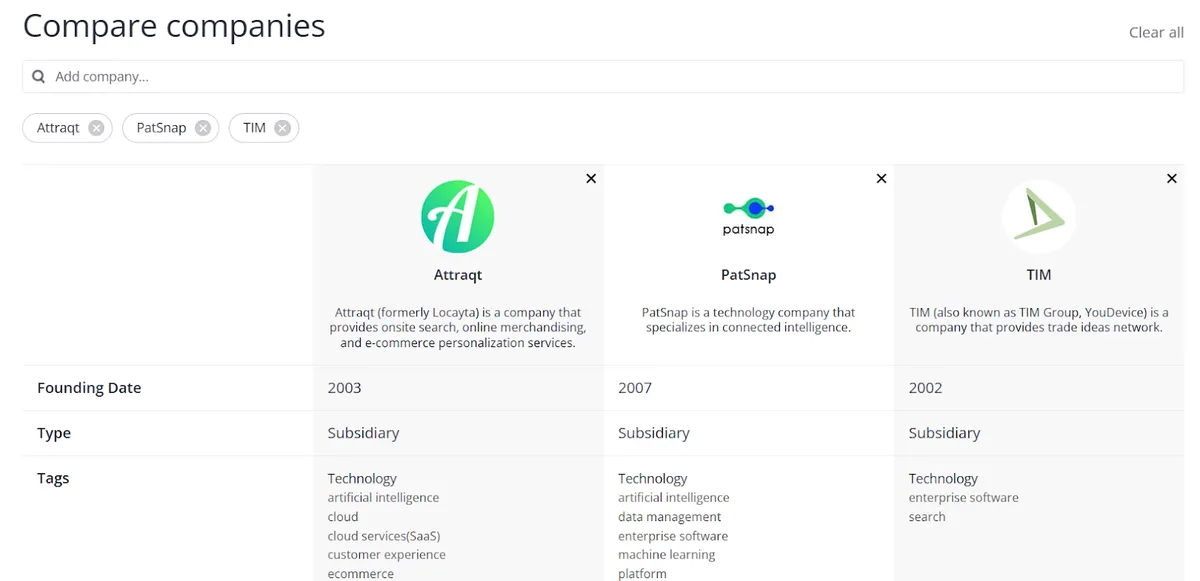This screenshot has height=581, width=1200.
Task: Click the ecommerce tag under Attraqt
Action: (361, 574)
